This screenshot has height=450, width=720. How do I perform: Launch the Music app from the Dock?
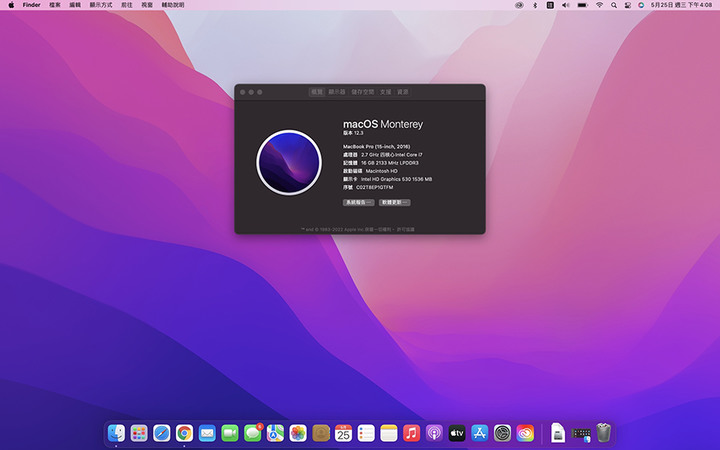coord(411,433)
